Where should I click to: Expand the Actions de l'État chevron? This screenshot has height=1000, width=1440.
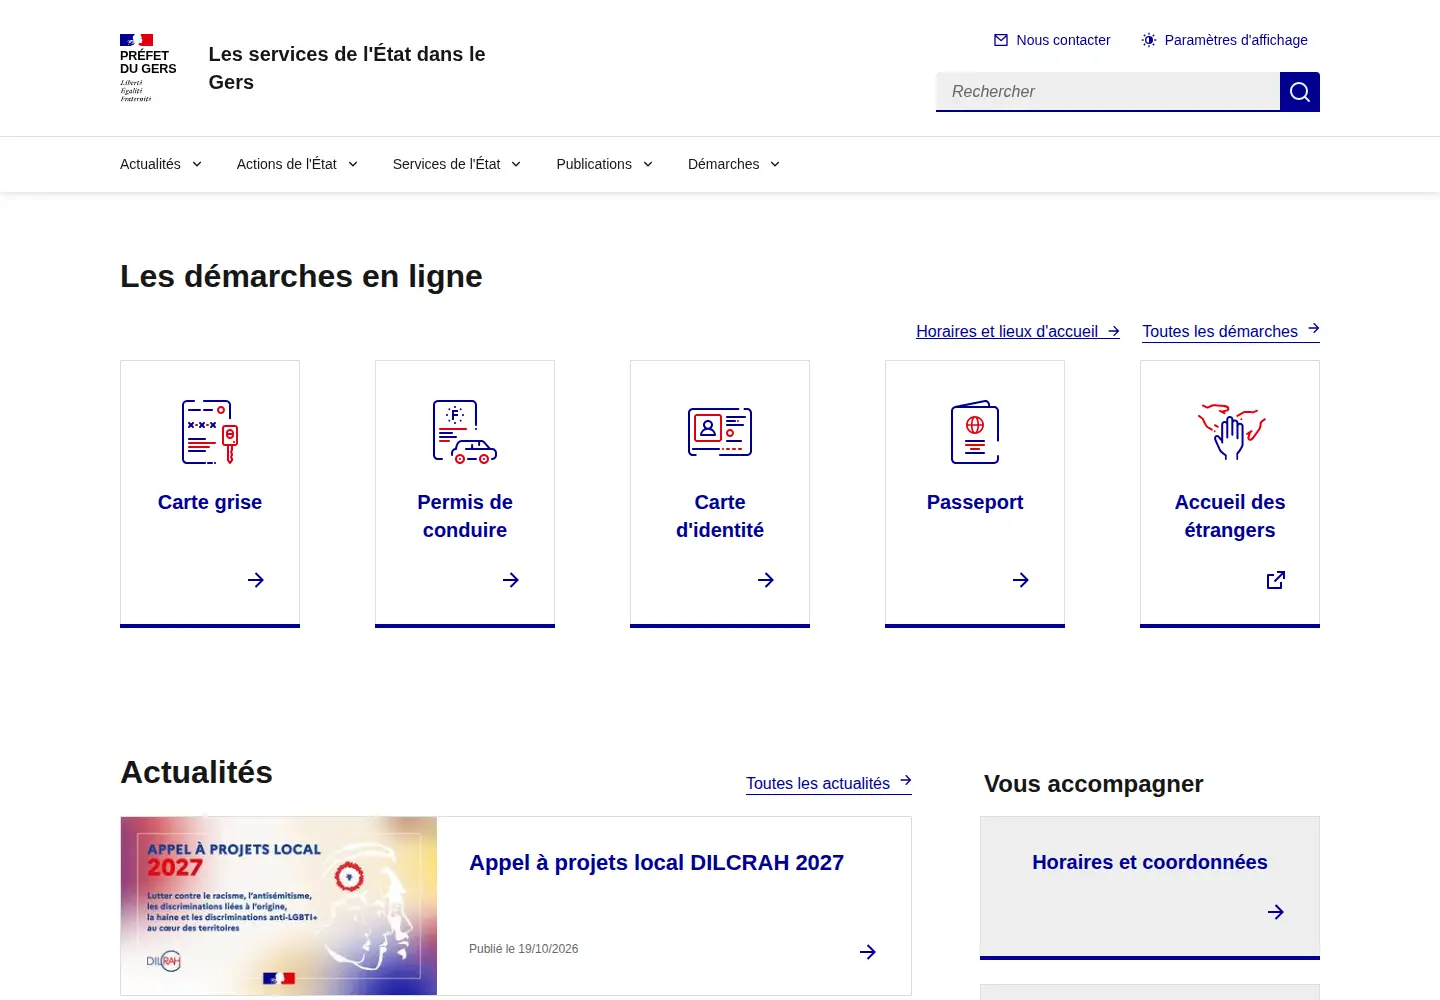click(353, 164)
